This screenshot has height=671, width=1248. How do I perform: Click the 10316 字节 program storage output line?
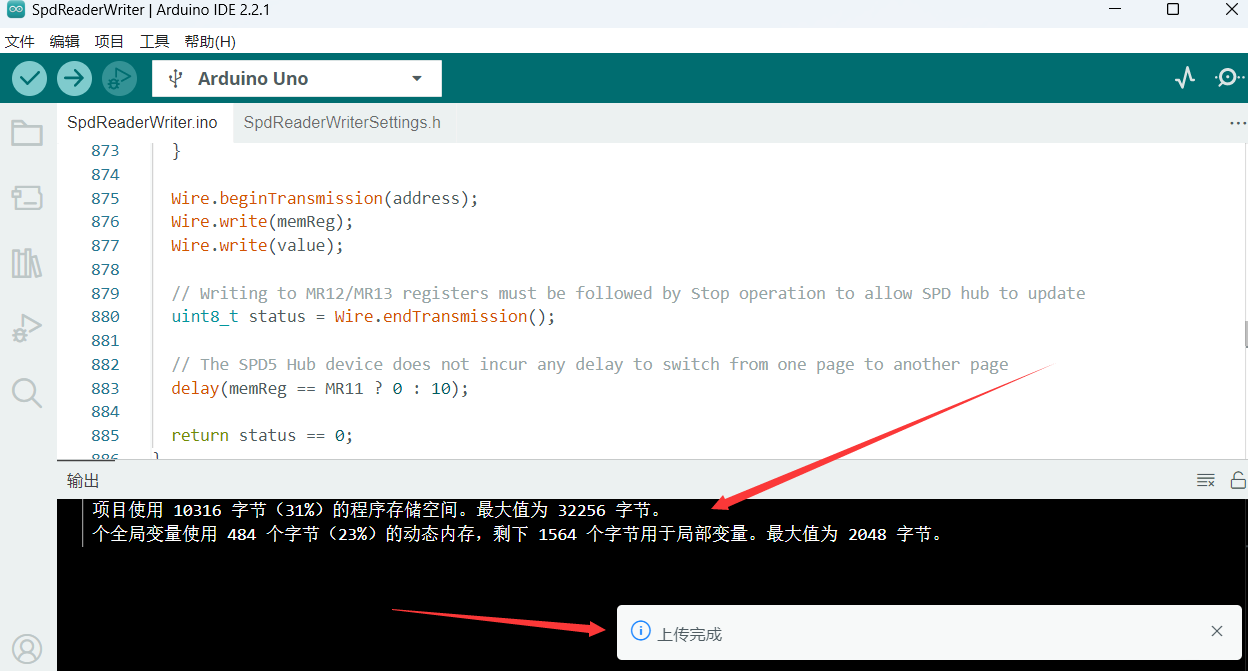tap(377, 510)
